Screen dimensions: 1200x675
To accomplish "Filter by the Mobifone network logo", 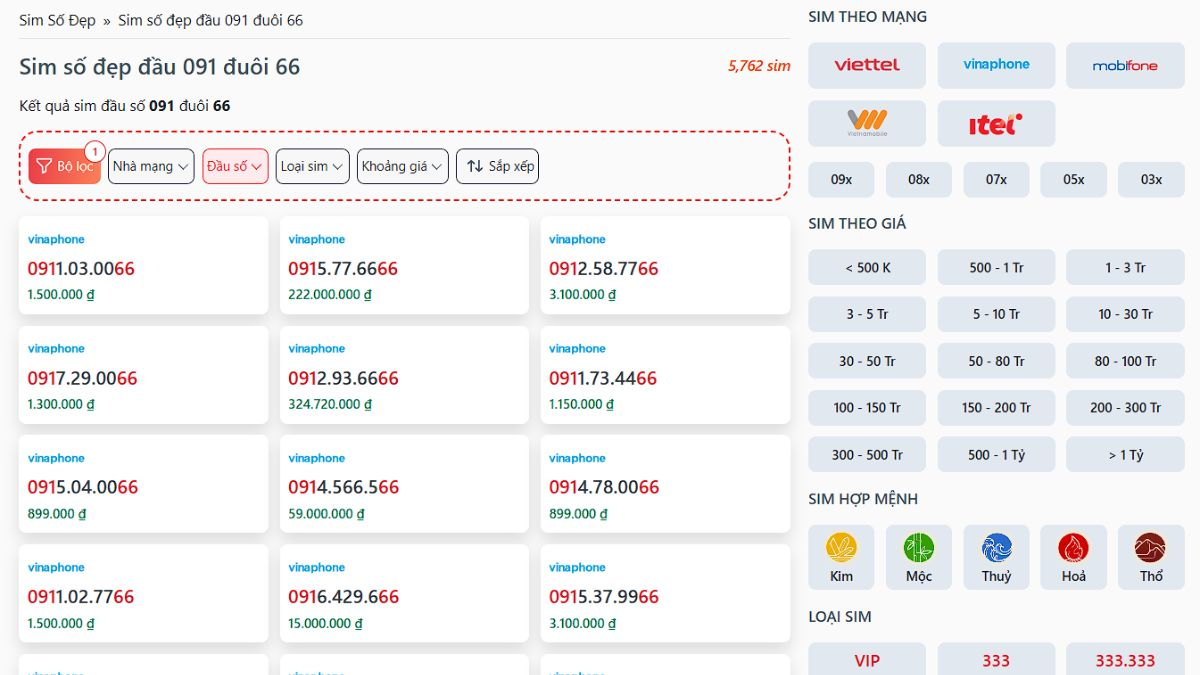I will coord(1125,65).
